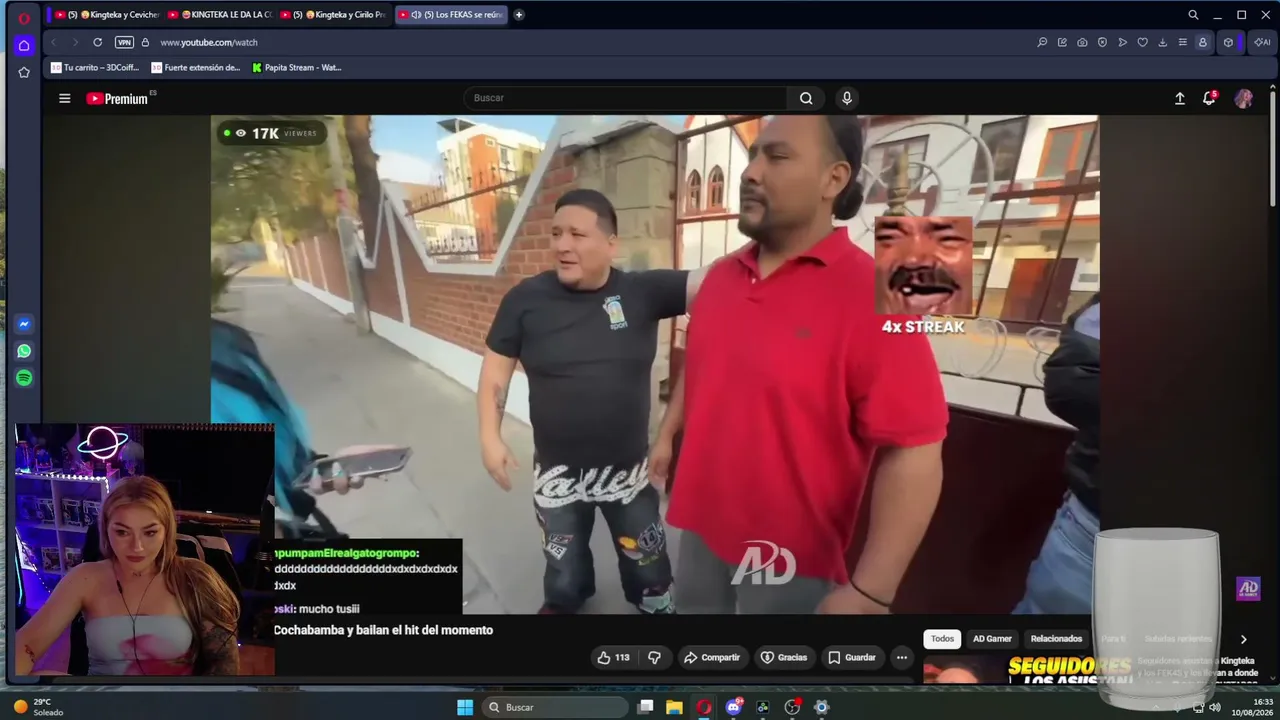Open Task View on the taskbar
The height and width of the screenshot is (720, 1280).
pos(646,707)
